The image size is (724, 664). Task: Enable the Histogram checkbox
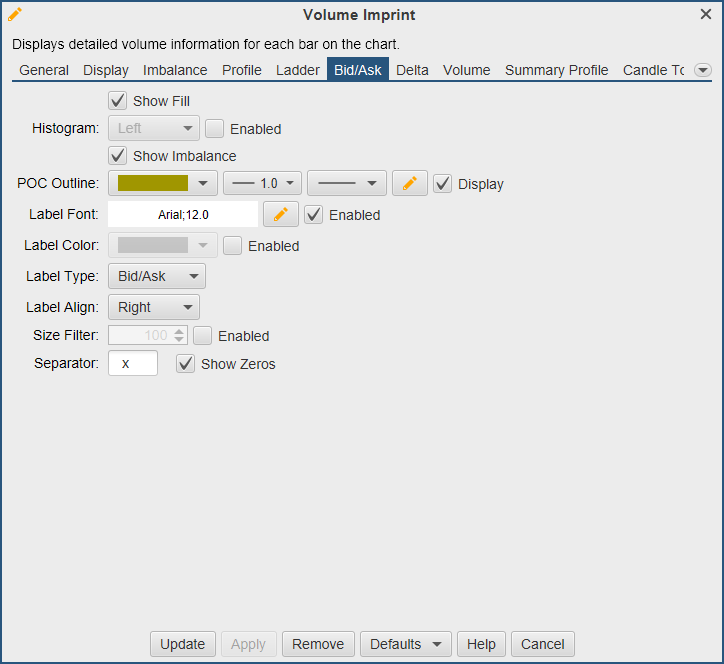coord(214,129)
